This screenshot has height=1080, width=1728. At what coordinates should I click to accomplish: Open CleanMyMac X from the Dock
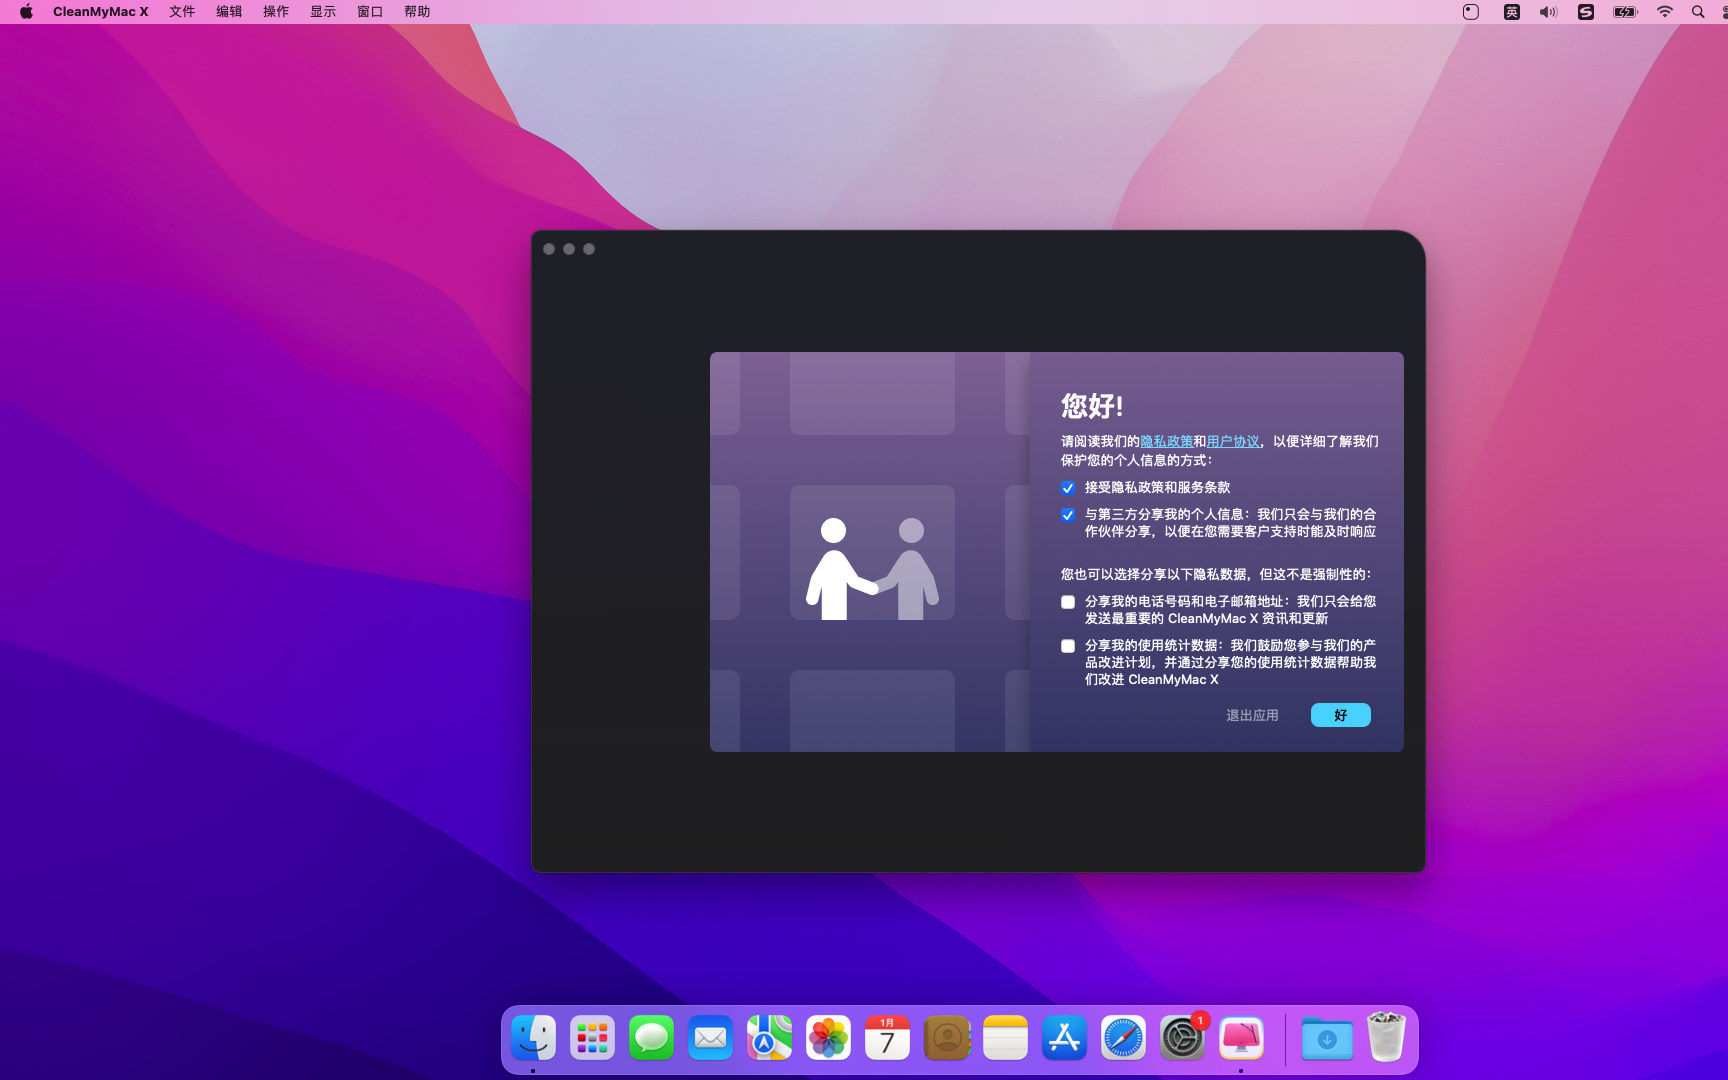pyautogui.click(x=1241, y=1039)
